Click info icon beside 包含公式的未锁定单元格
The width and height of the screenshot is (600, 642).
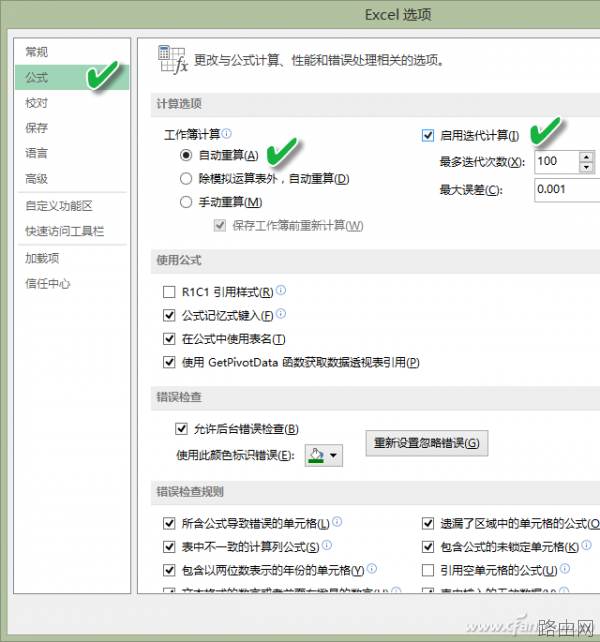coord(586,545)
